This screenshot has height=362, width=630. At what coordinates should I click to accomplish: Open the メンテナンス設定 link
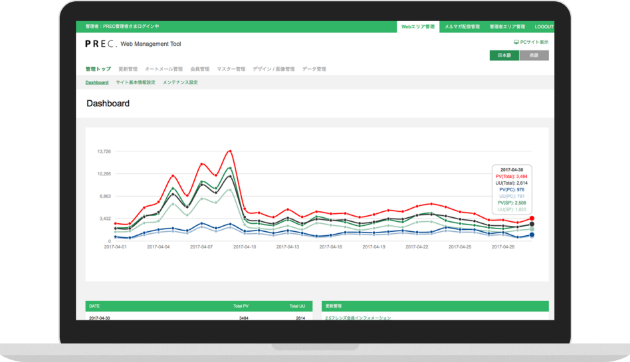coord(180,82)
